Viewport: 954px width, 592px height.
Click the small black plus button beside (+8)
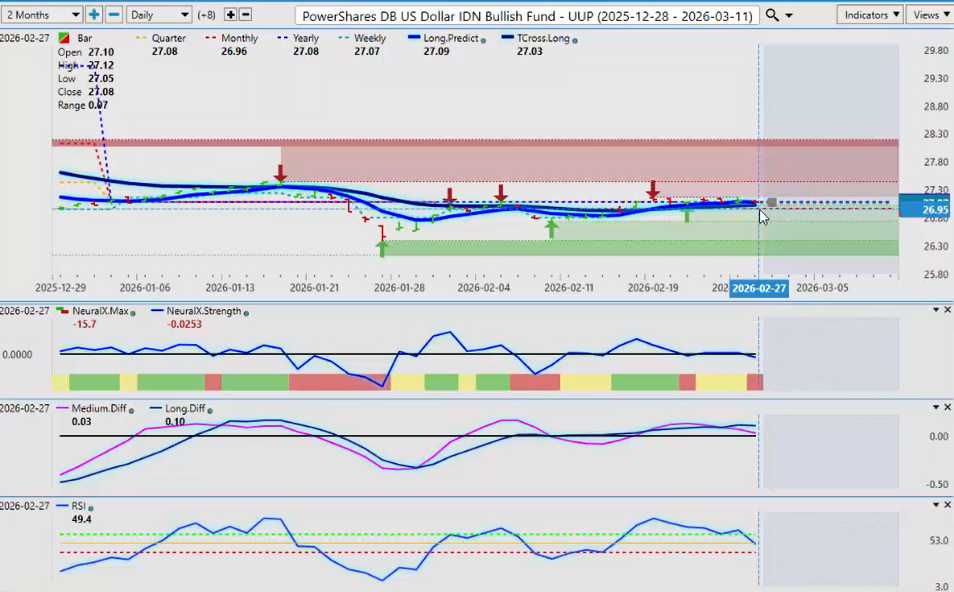[231, 15]
